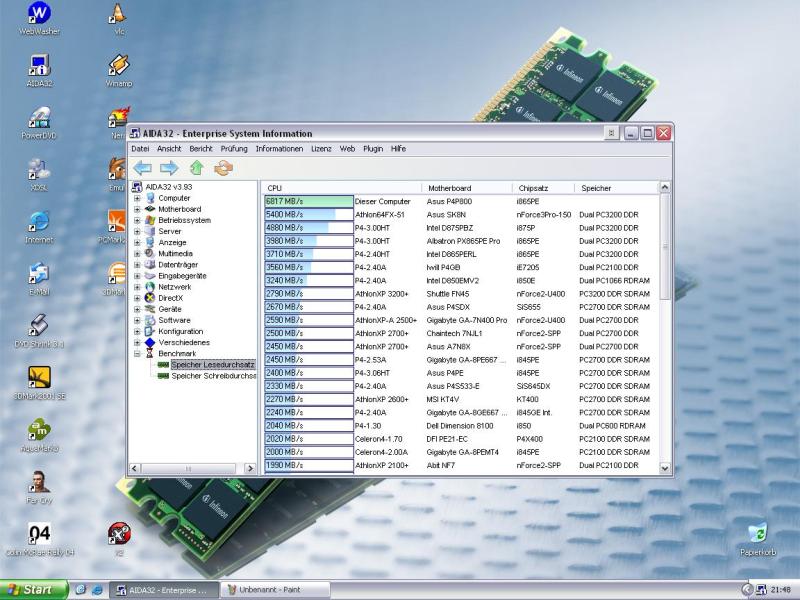Select the E-Mail desktop icon

tap(39, 279)
